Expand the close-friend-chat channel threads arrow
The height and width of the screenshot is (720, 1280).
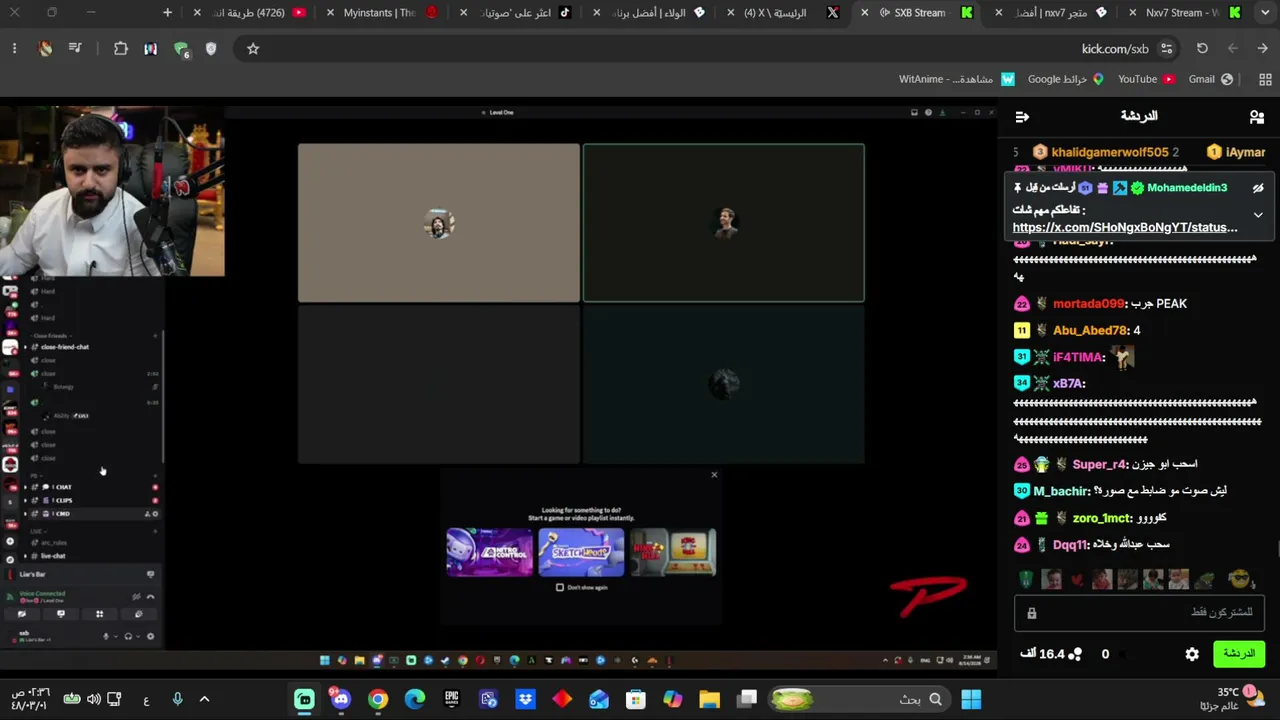(x=25, y=347)
